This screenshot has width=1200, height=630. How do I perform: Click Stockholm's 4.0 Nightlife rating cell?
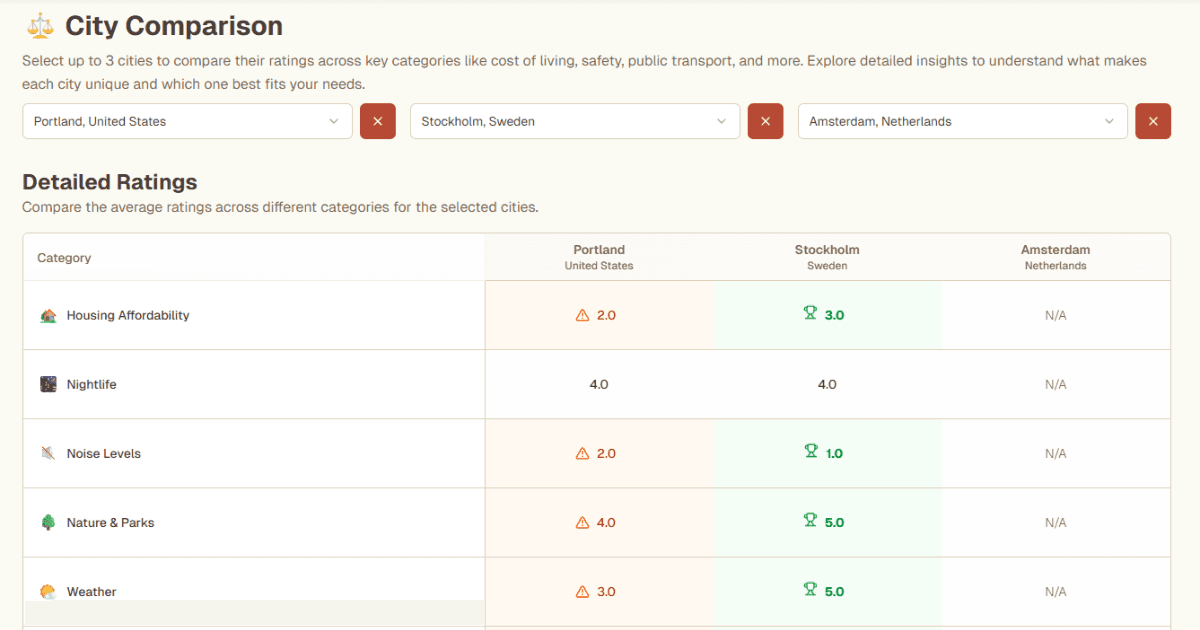click(x=827, y=384)
